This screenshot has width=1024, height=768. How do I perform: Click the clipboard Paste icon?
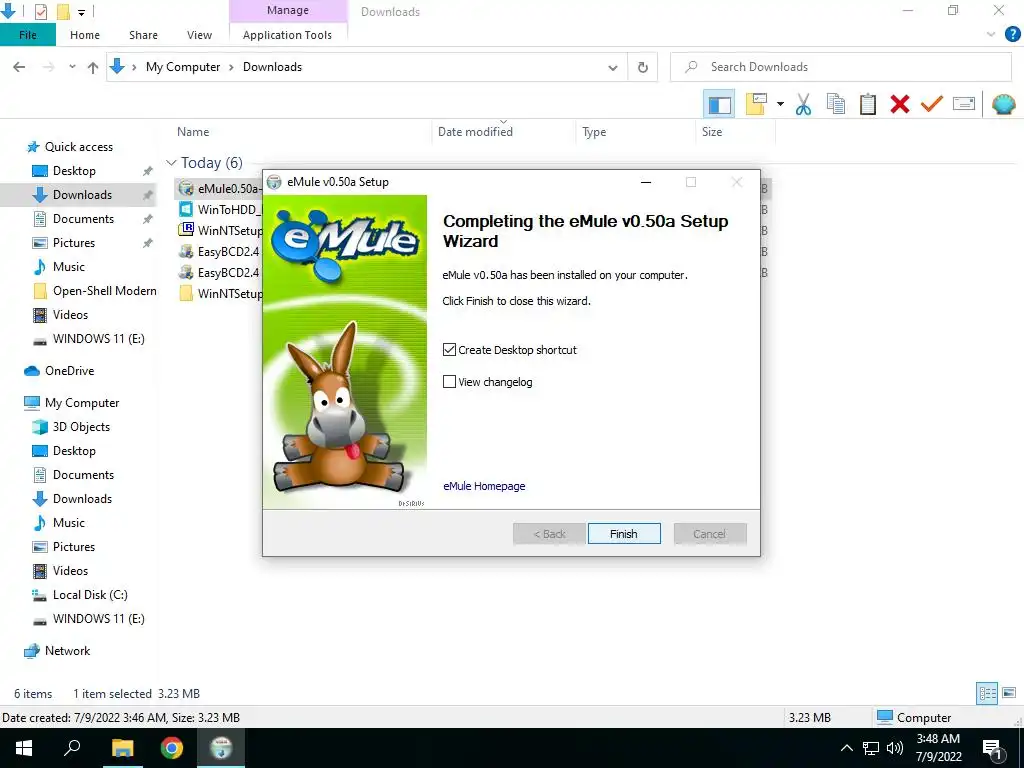867,104
